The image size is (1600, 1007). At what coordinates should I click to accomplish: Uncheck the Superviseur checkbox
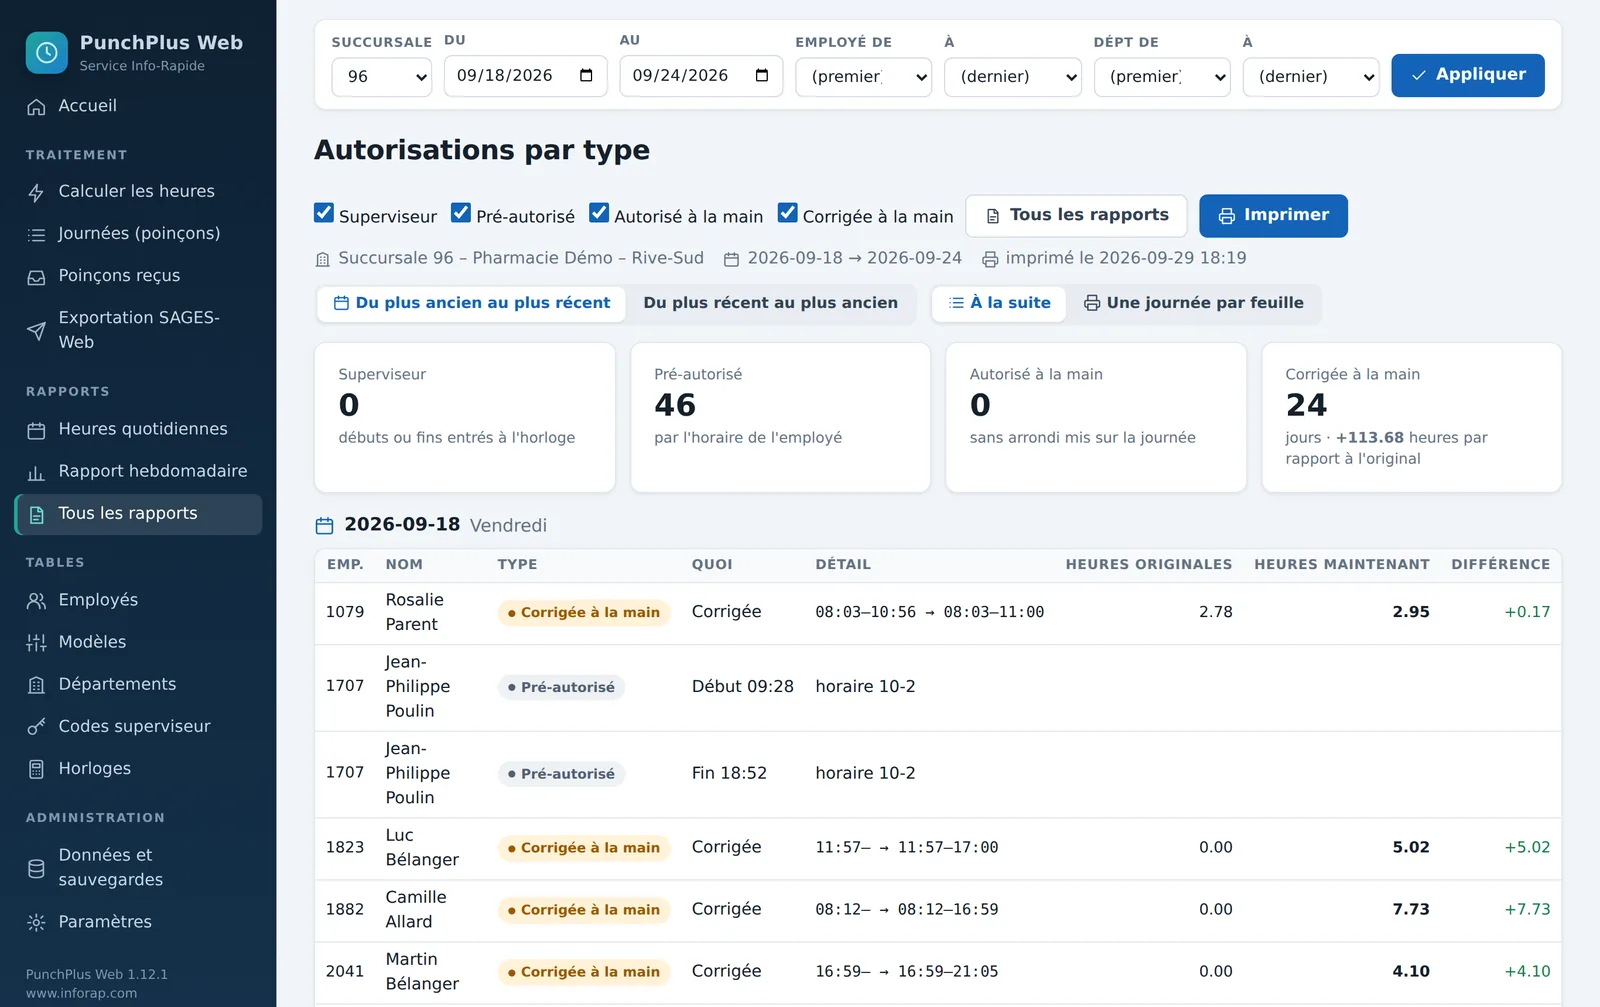click(324, 213)
